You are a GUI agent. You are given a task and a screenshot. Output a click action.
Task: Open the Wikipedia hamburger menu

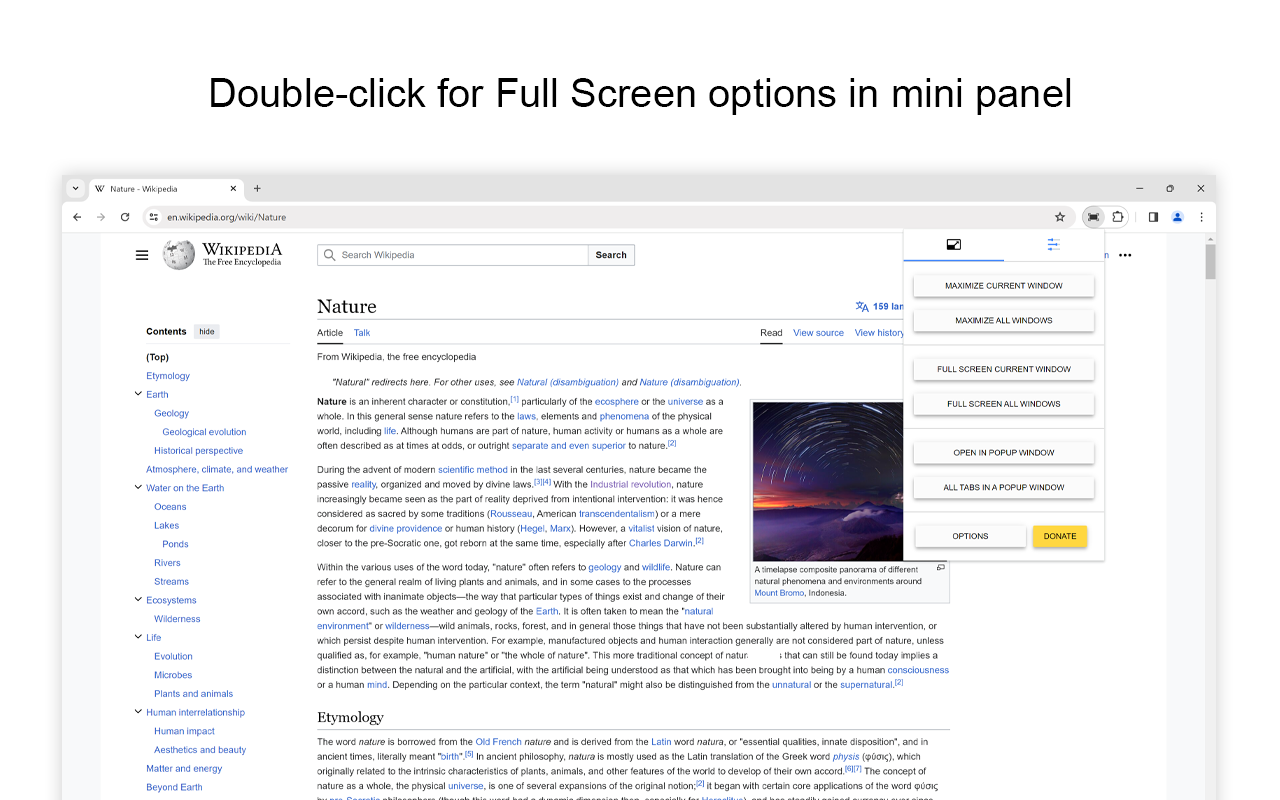coord(142,255)
